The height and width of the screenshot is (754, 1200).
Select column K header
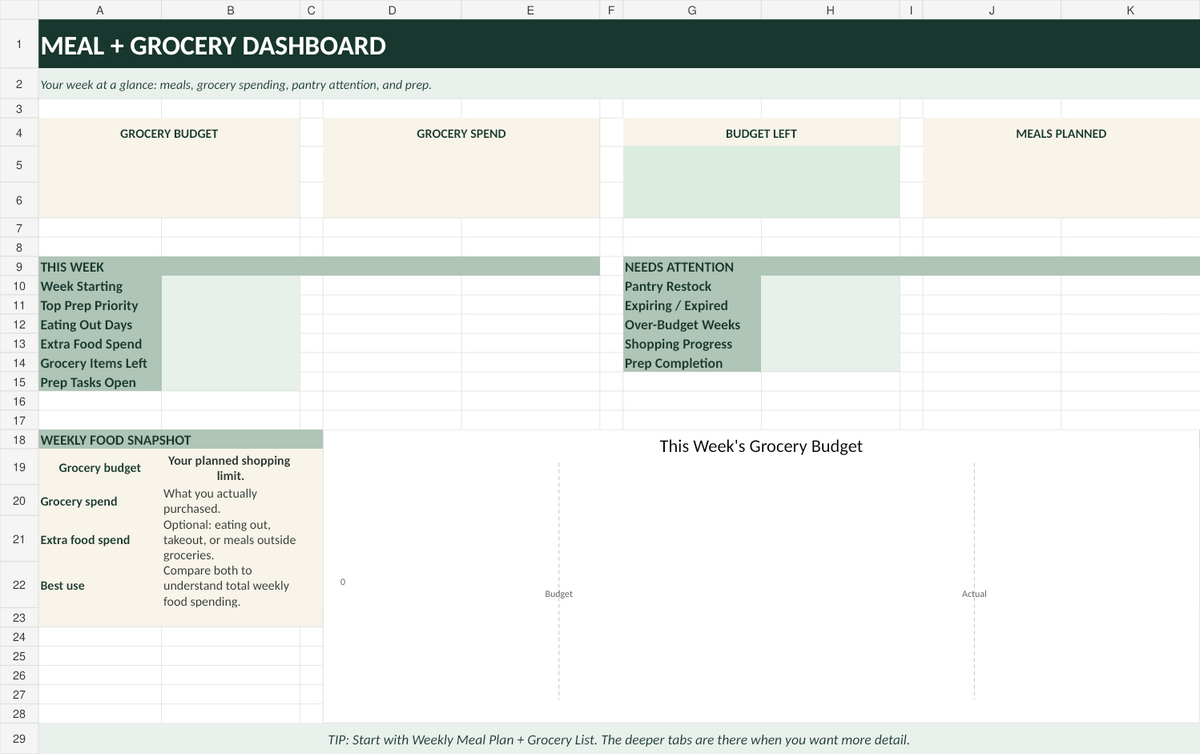tap(1130, 10)
